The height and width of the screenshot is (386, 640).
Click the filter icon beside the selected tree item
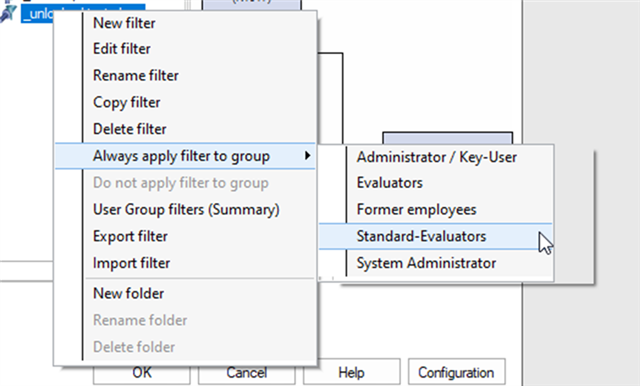pyautogui.click(x=8, y=13)
